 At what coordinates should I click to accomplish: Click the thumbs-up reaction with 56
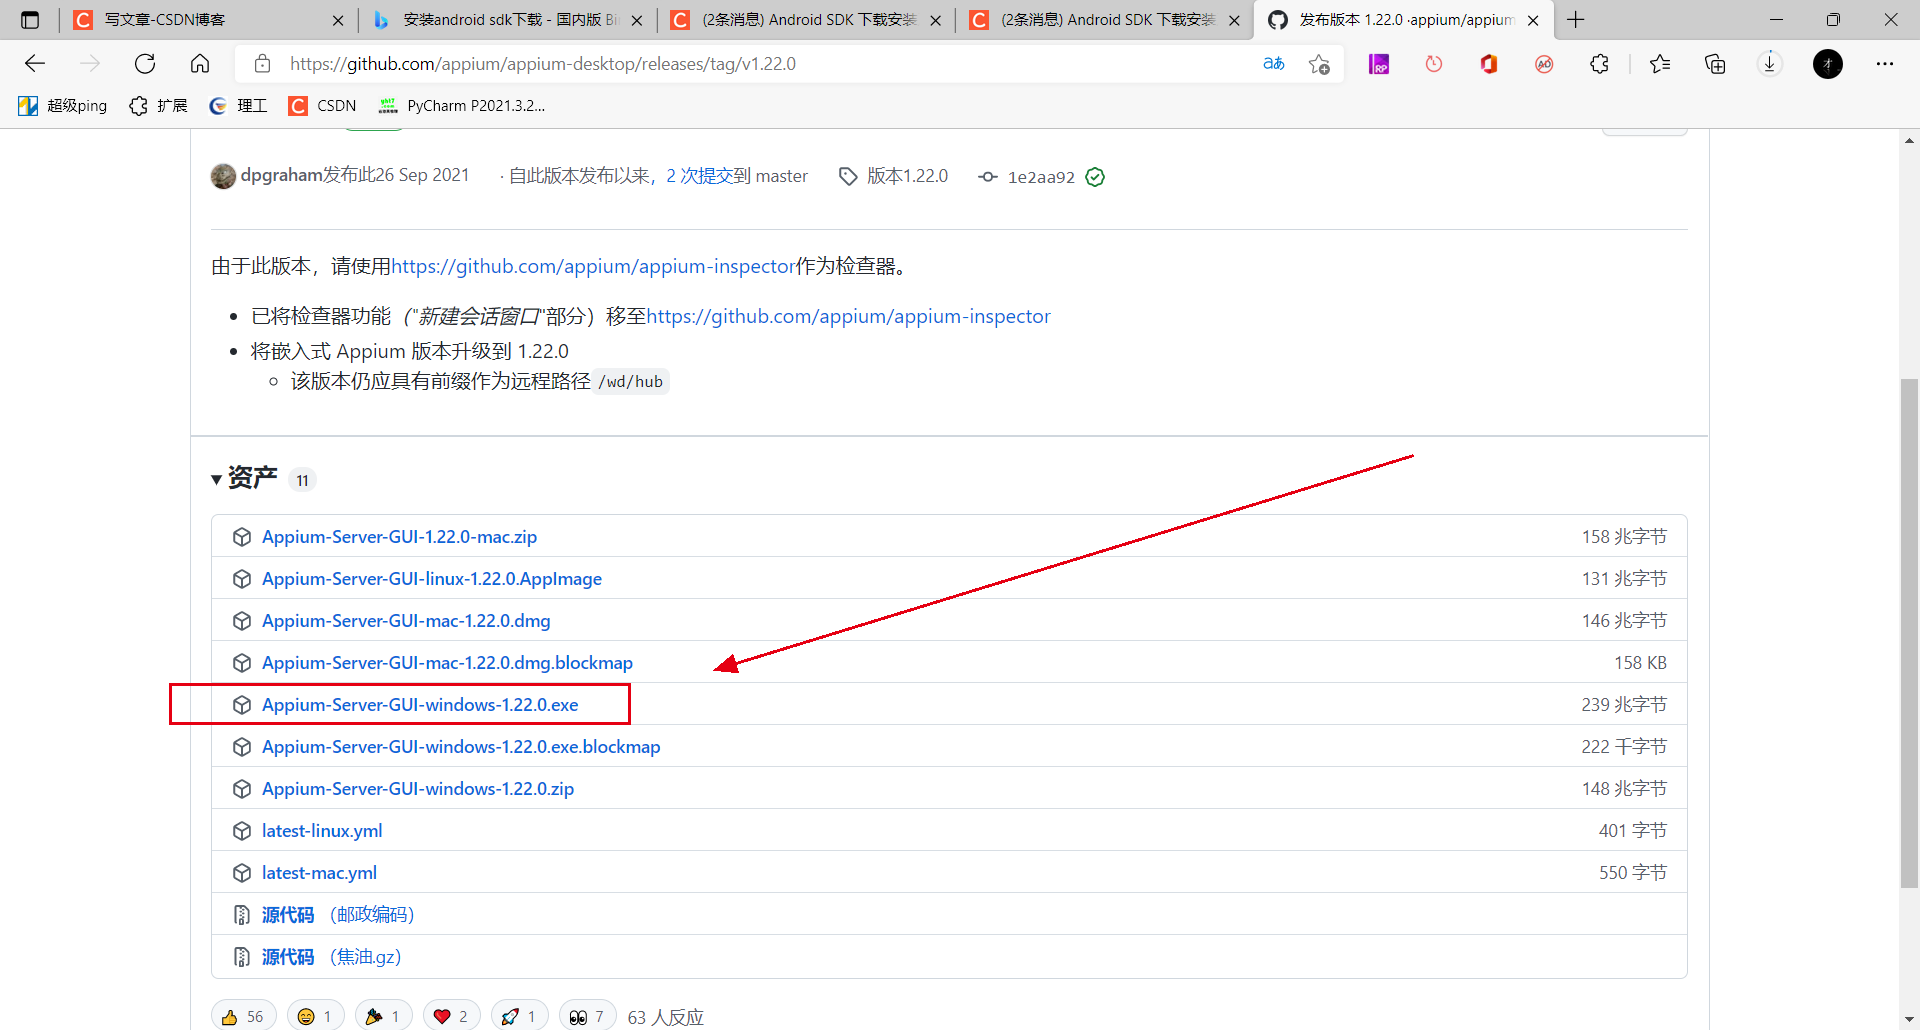[x=243, y=1016]
